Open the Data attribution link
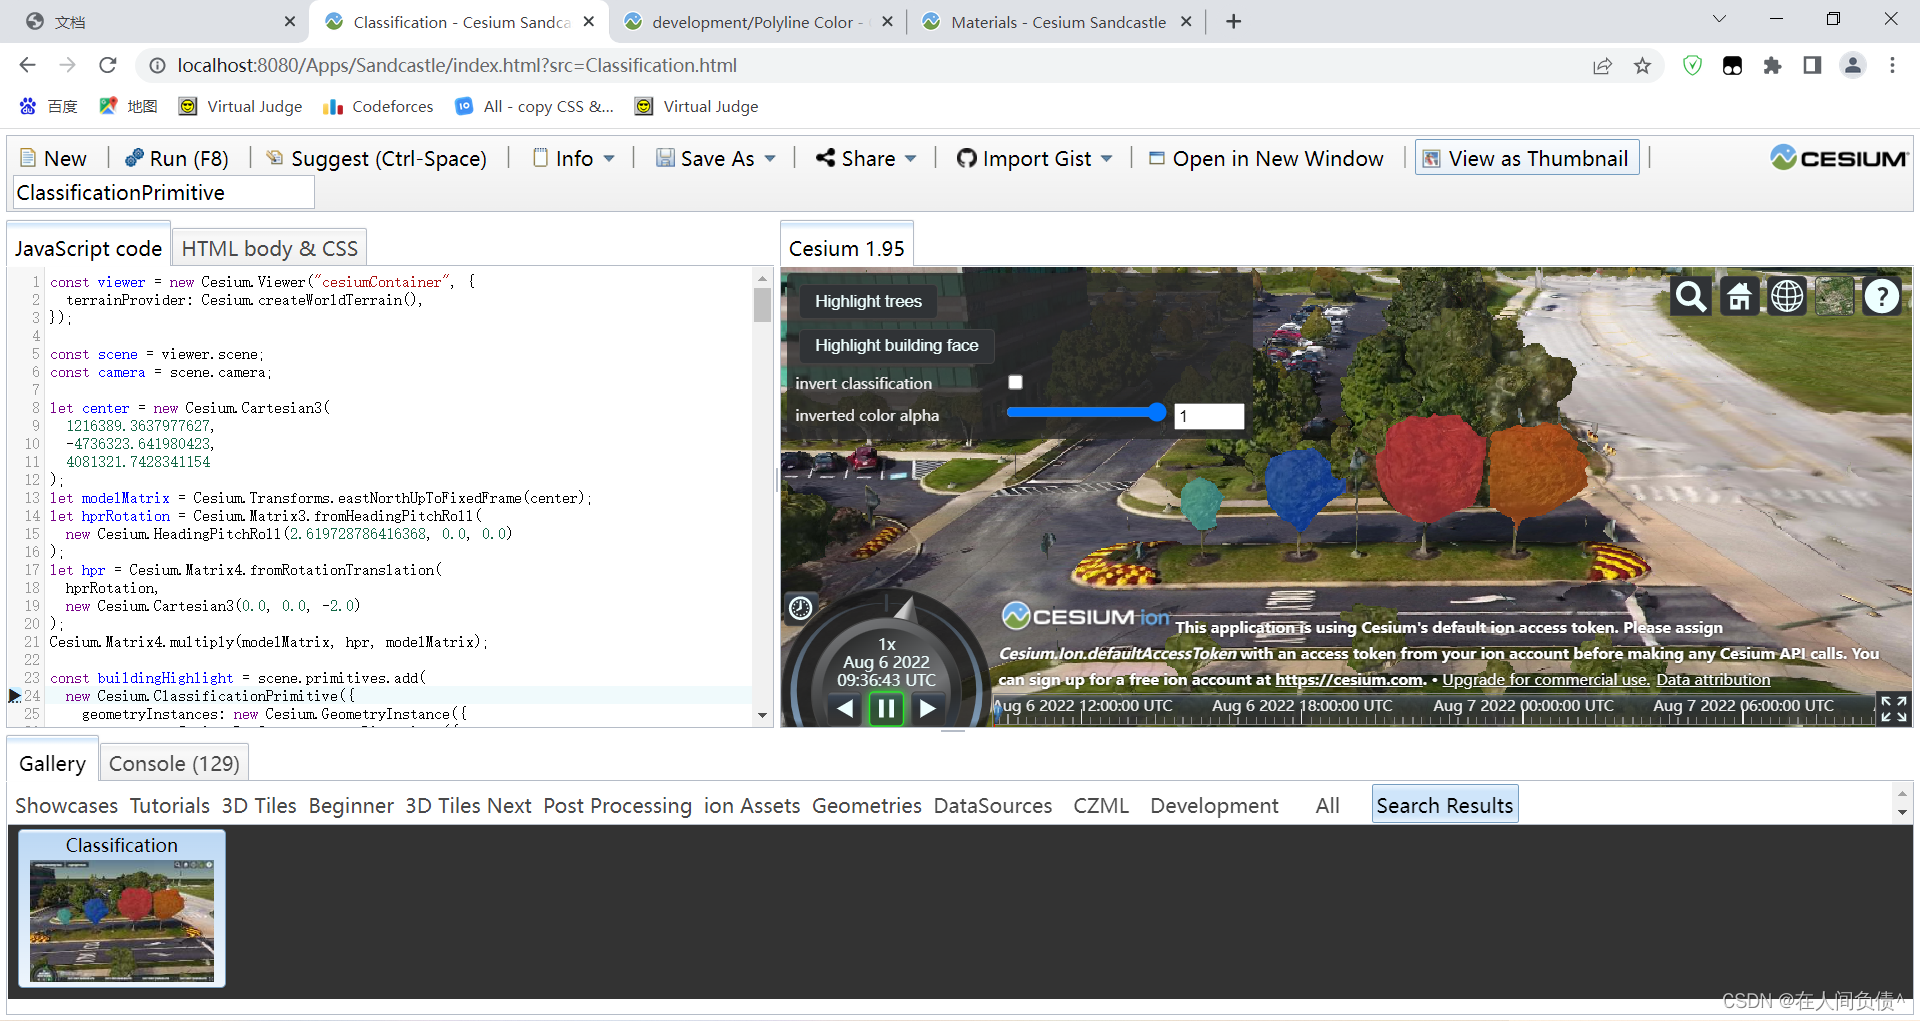The height and width of the screenshot is (1021, 1920). click(1713, 679)
